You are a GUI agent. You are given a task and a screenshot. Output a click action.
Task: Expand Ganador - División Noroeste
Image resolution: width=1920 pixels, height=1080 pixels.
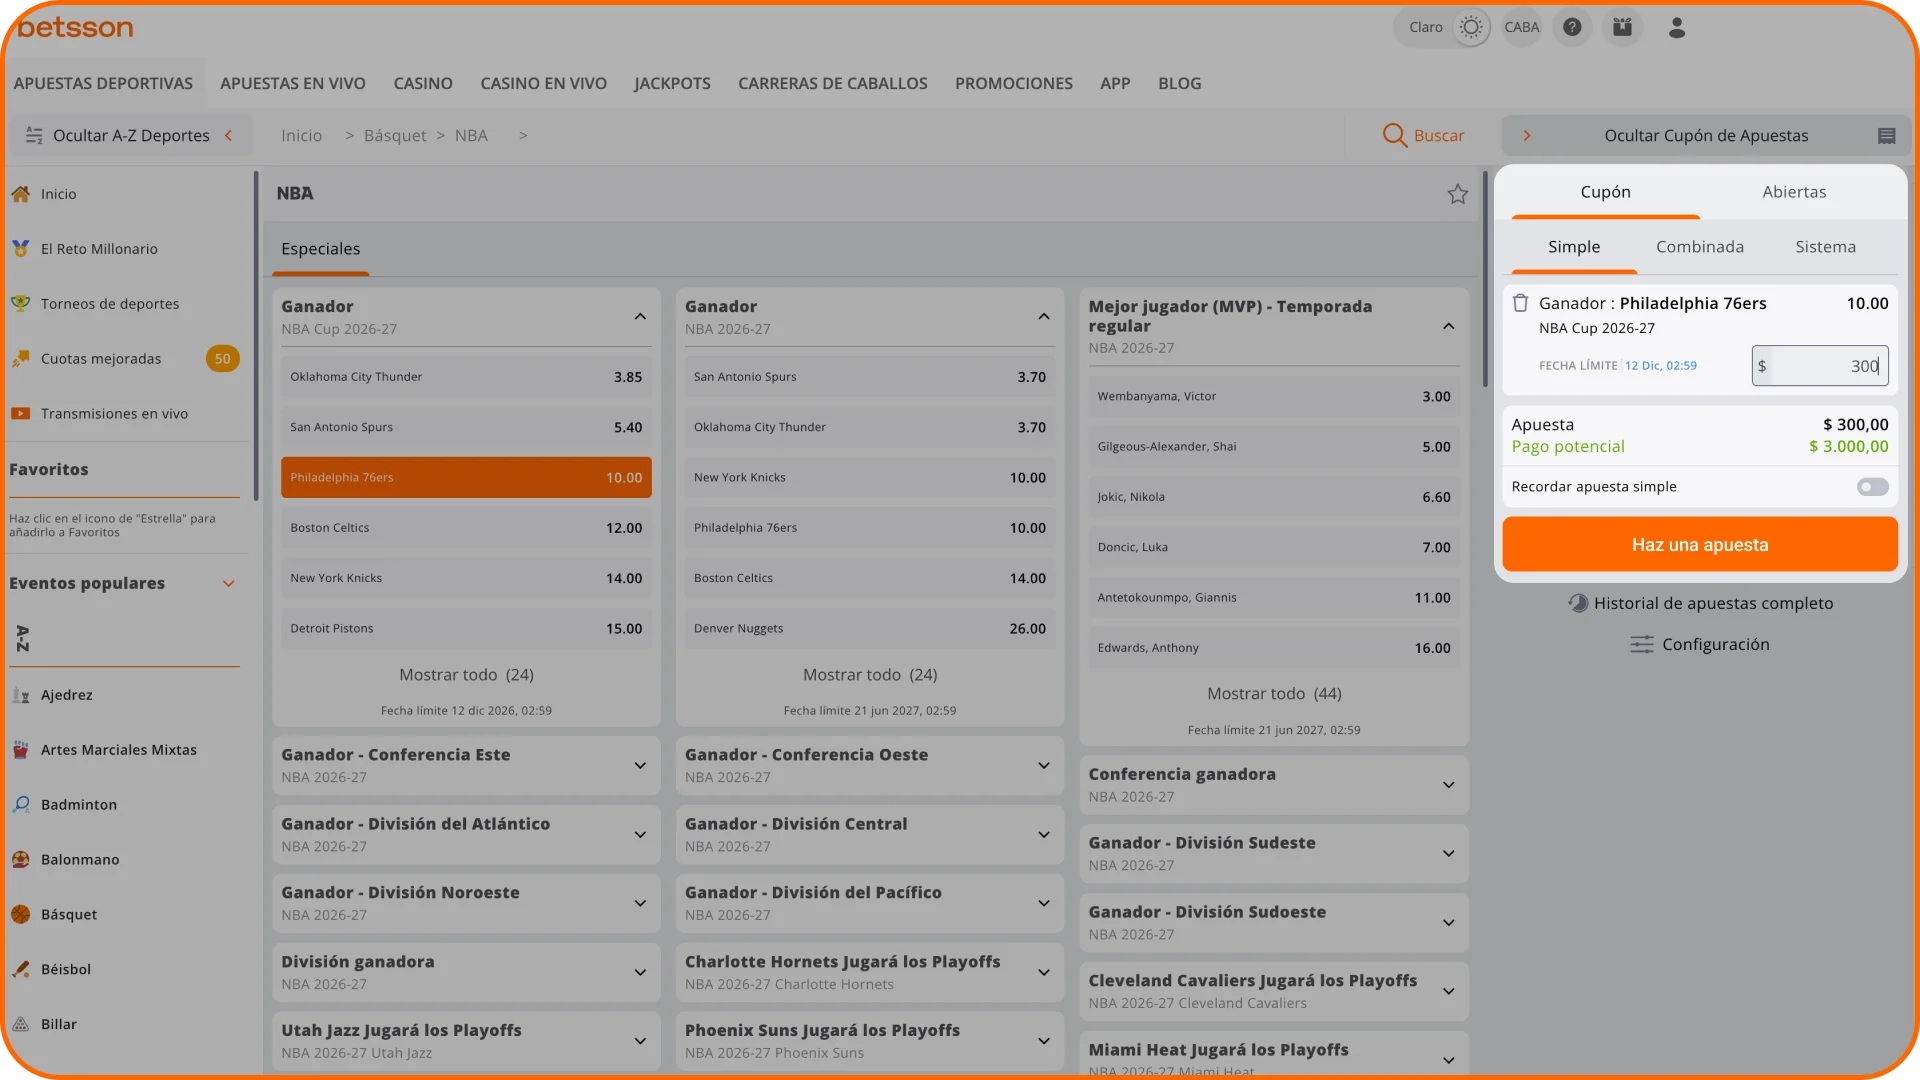(x=640, y=904)
